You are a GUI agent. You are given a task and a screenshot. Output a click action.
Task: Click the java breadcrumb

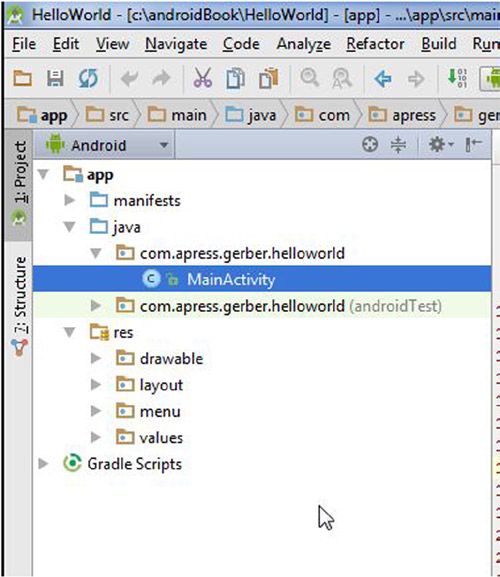tap(251, 116)
